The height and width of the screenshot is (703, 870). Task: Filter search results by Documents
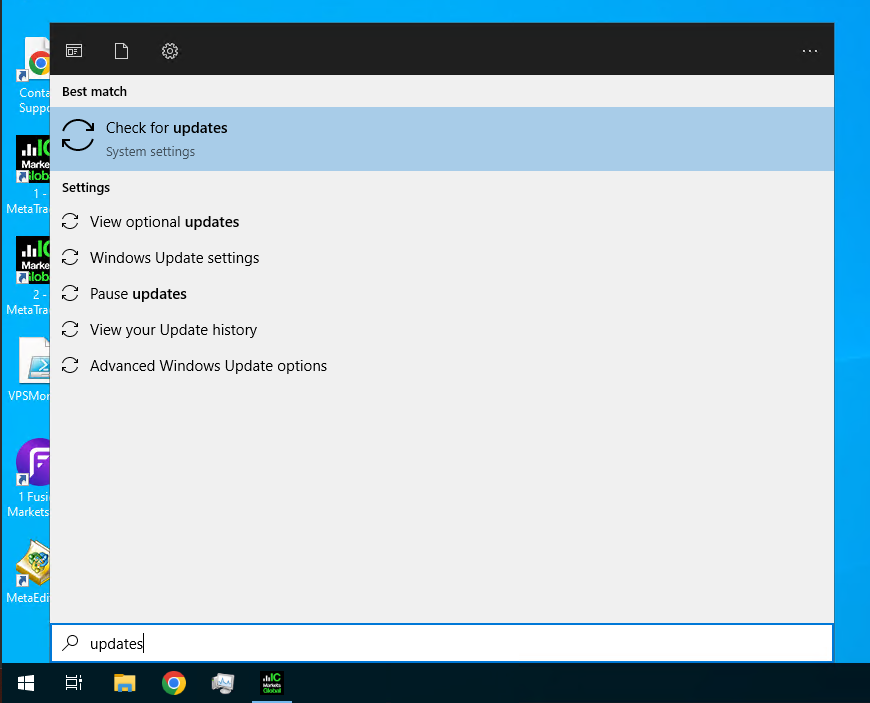(x=121, y=50)
